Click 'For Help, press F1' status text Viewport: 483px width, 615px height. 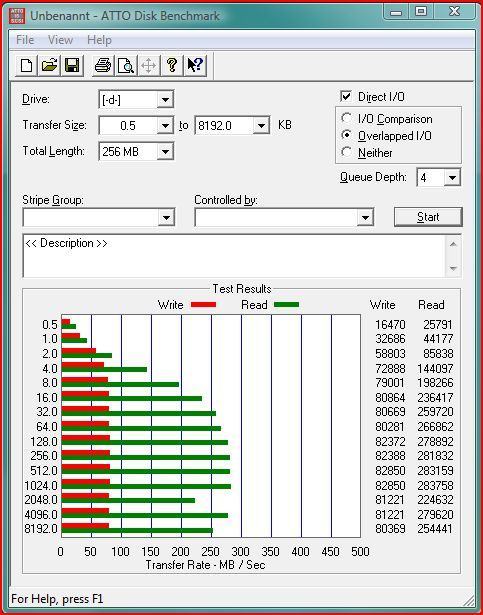point(57,599)
